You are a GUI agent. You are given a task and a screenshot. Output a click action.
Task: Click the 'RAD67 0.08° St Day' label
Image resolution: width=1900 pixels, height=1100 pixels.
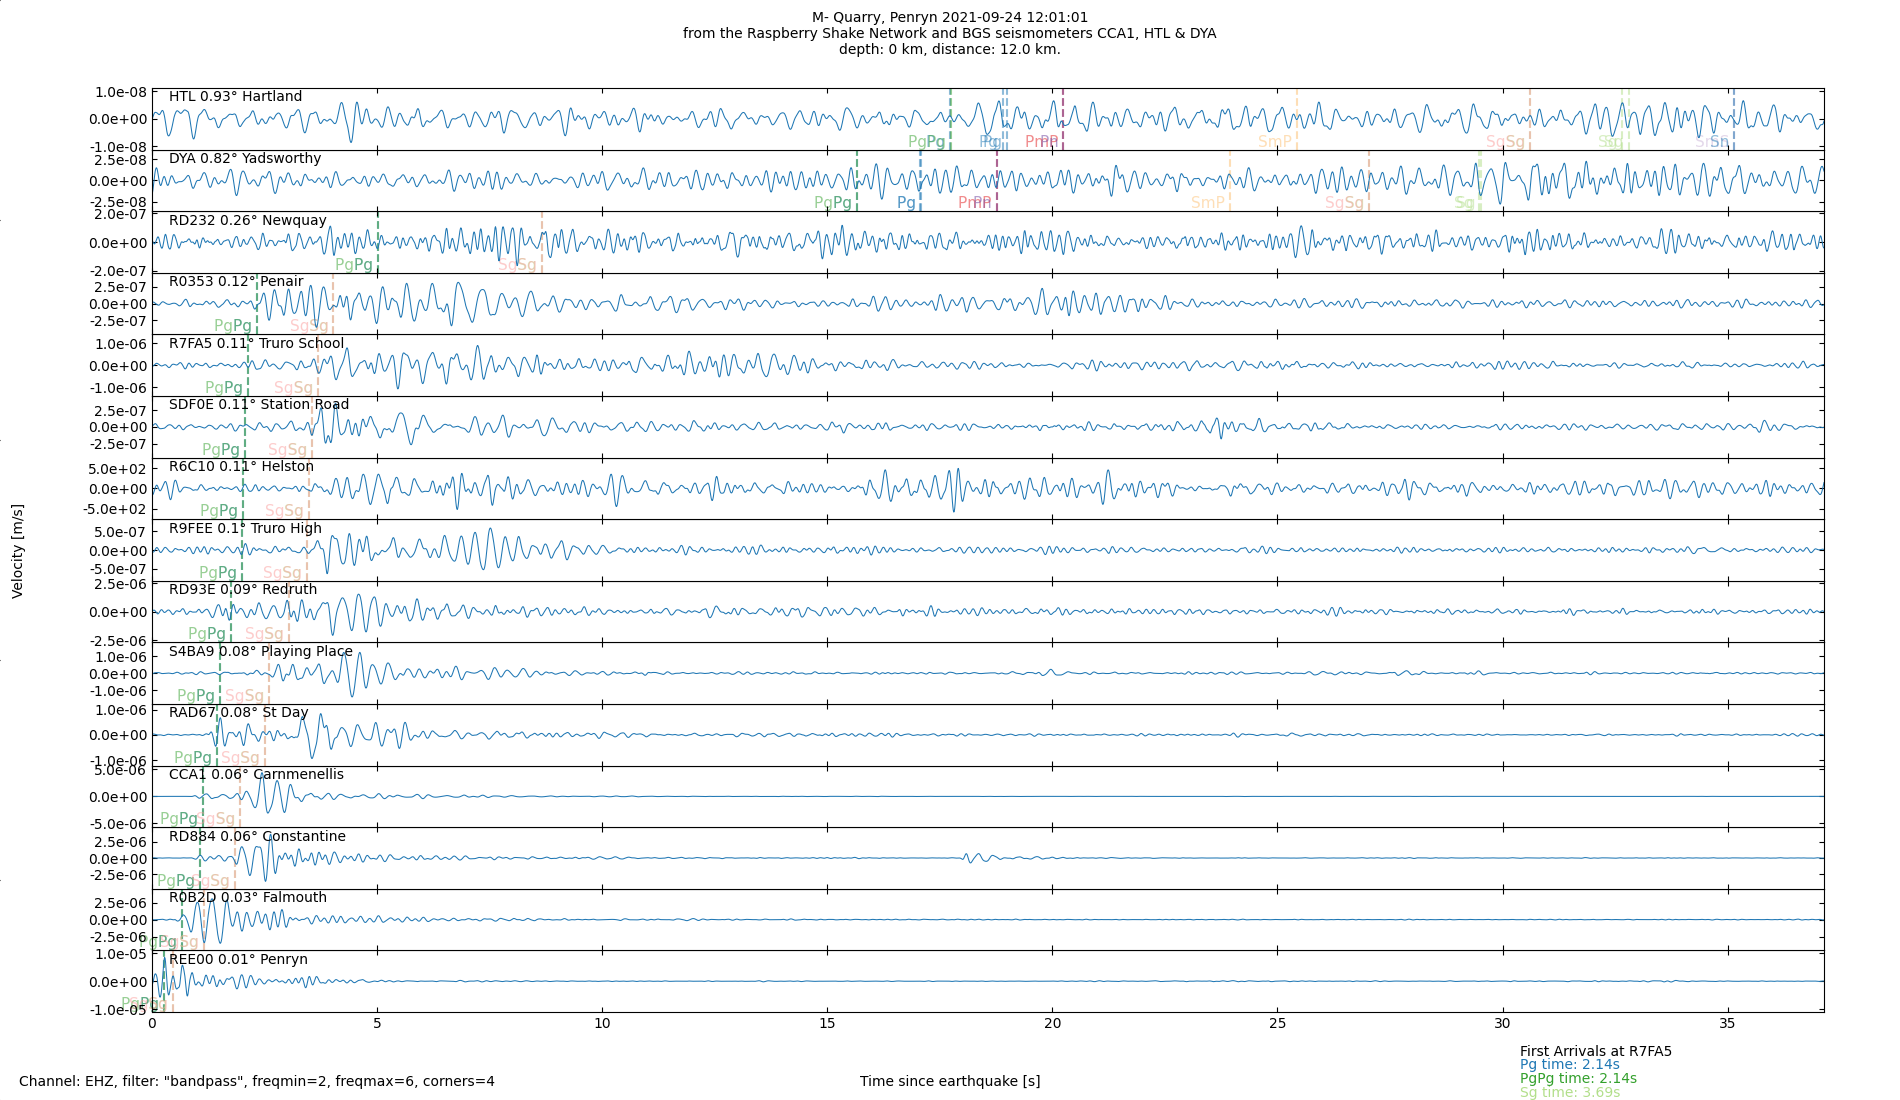pyautogui.click(x=238, y=712)
